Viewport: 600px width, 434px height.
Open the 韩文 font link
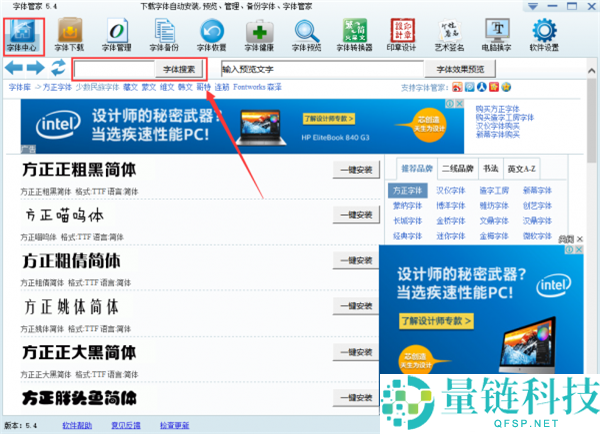[x=185, y=87]
